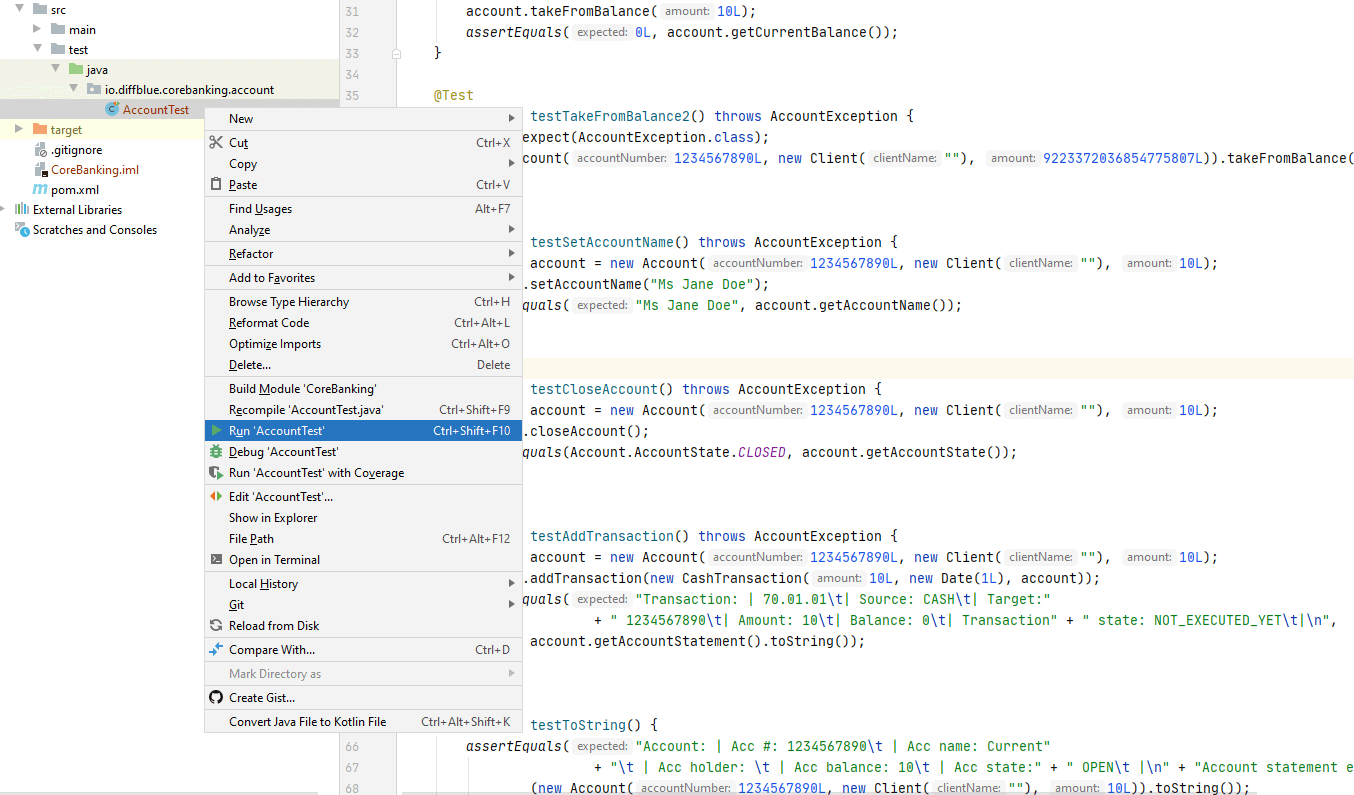1354x795 pixels.
Task: Click the Debug bug icon
Action: [x=215, y=452]
